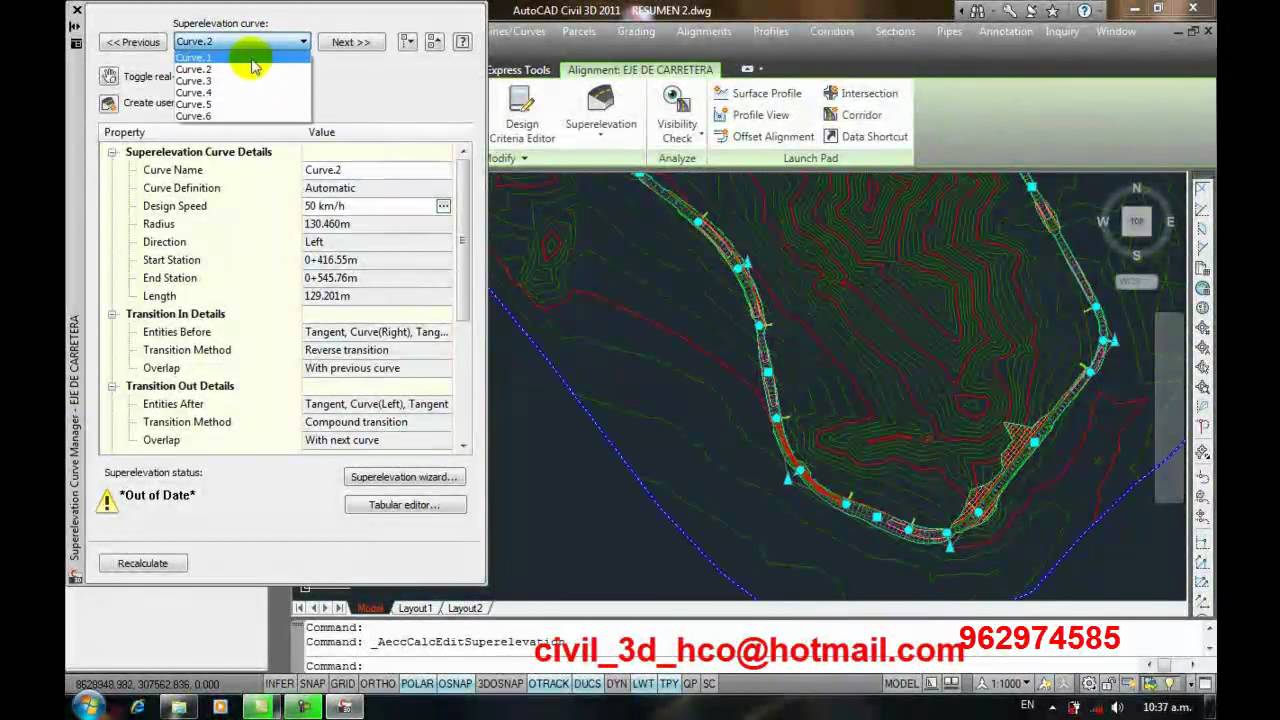Click the << Previous button
This screenshot has width=1280, height=720.
click(x=133, y=42)
